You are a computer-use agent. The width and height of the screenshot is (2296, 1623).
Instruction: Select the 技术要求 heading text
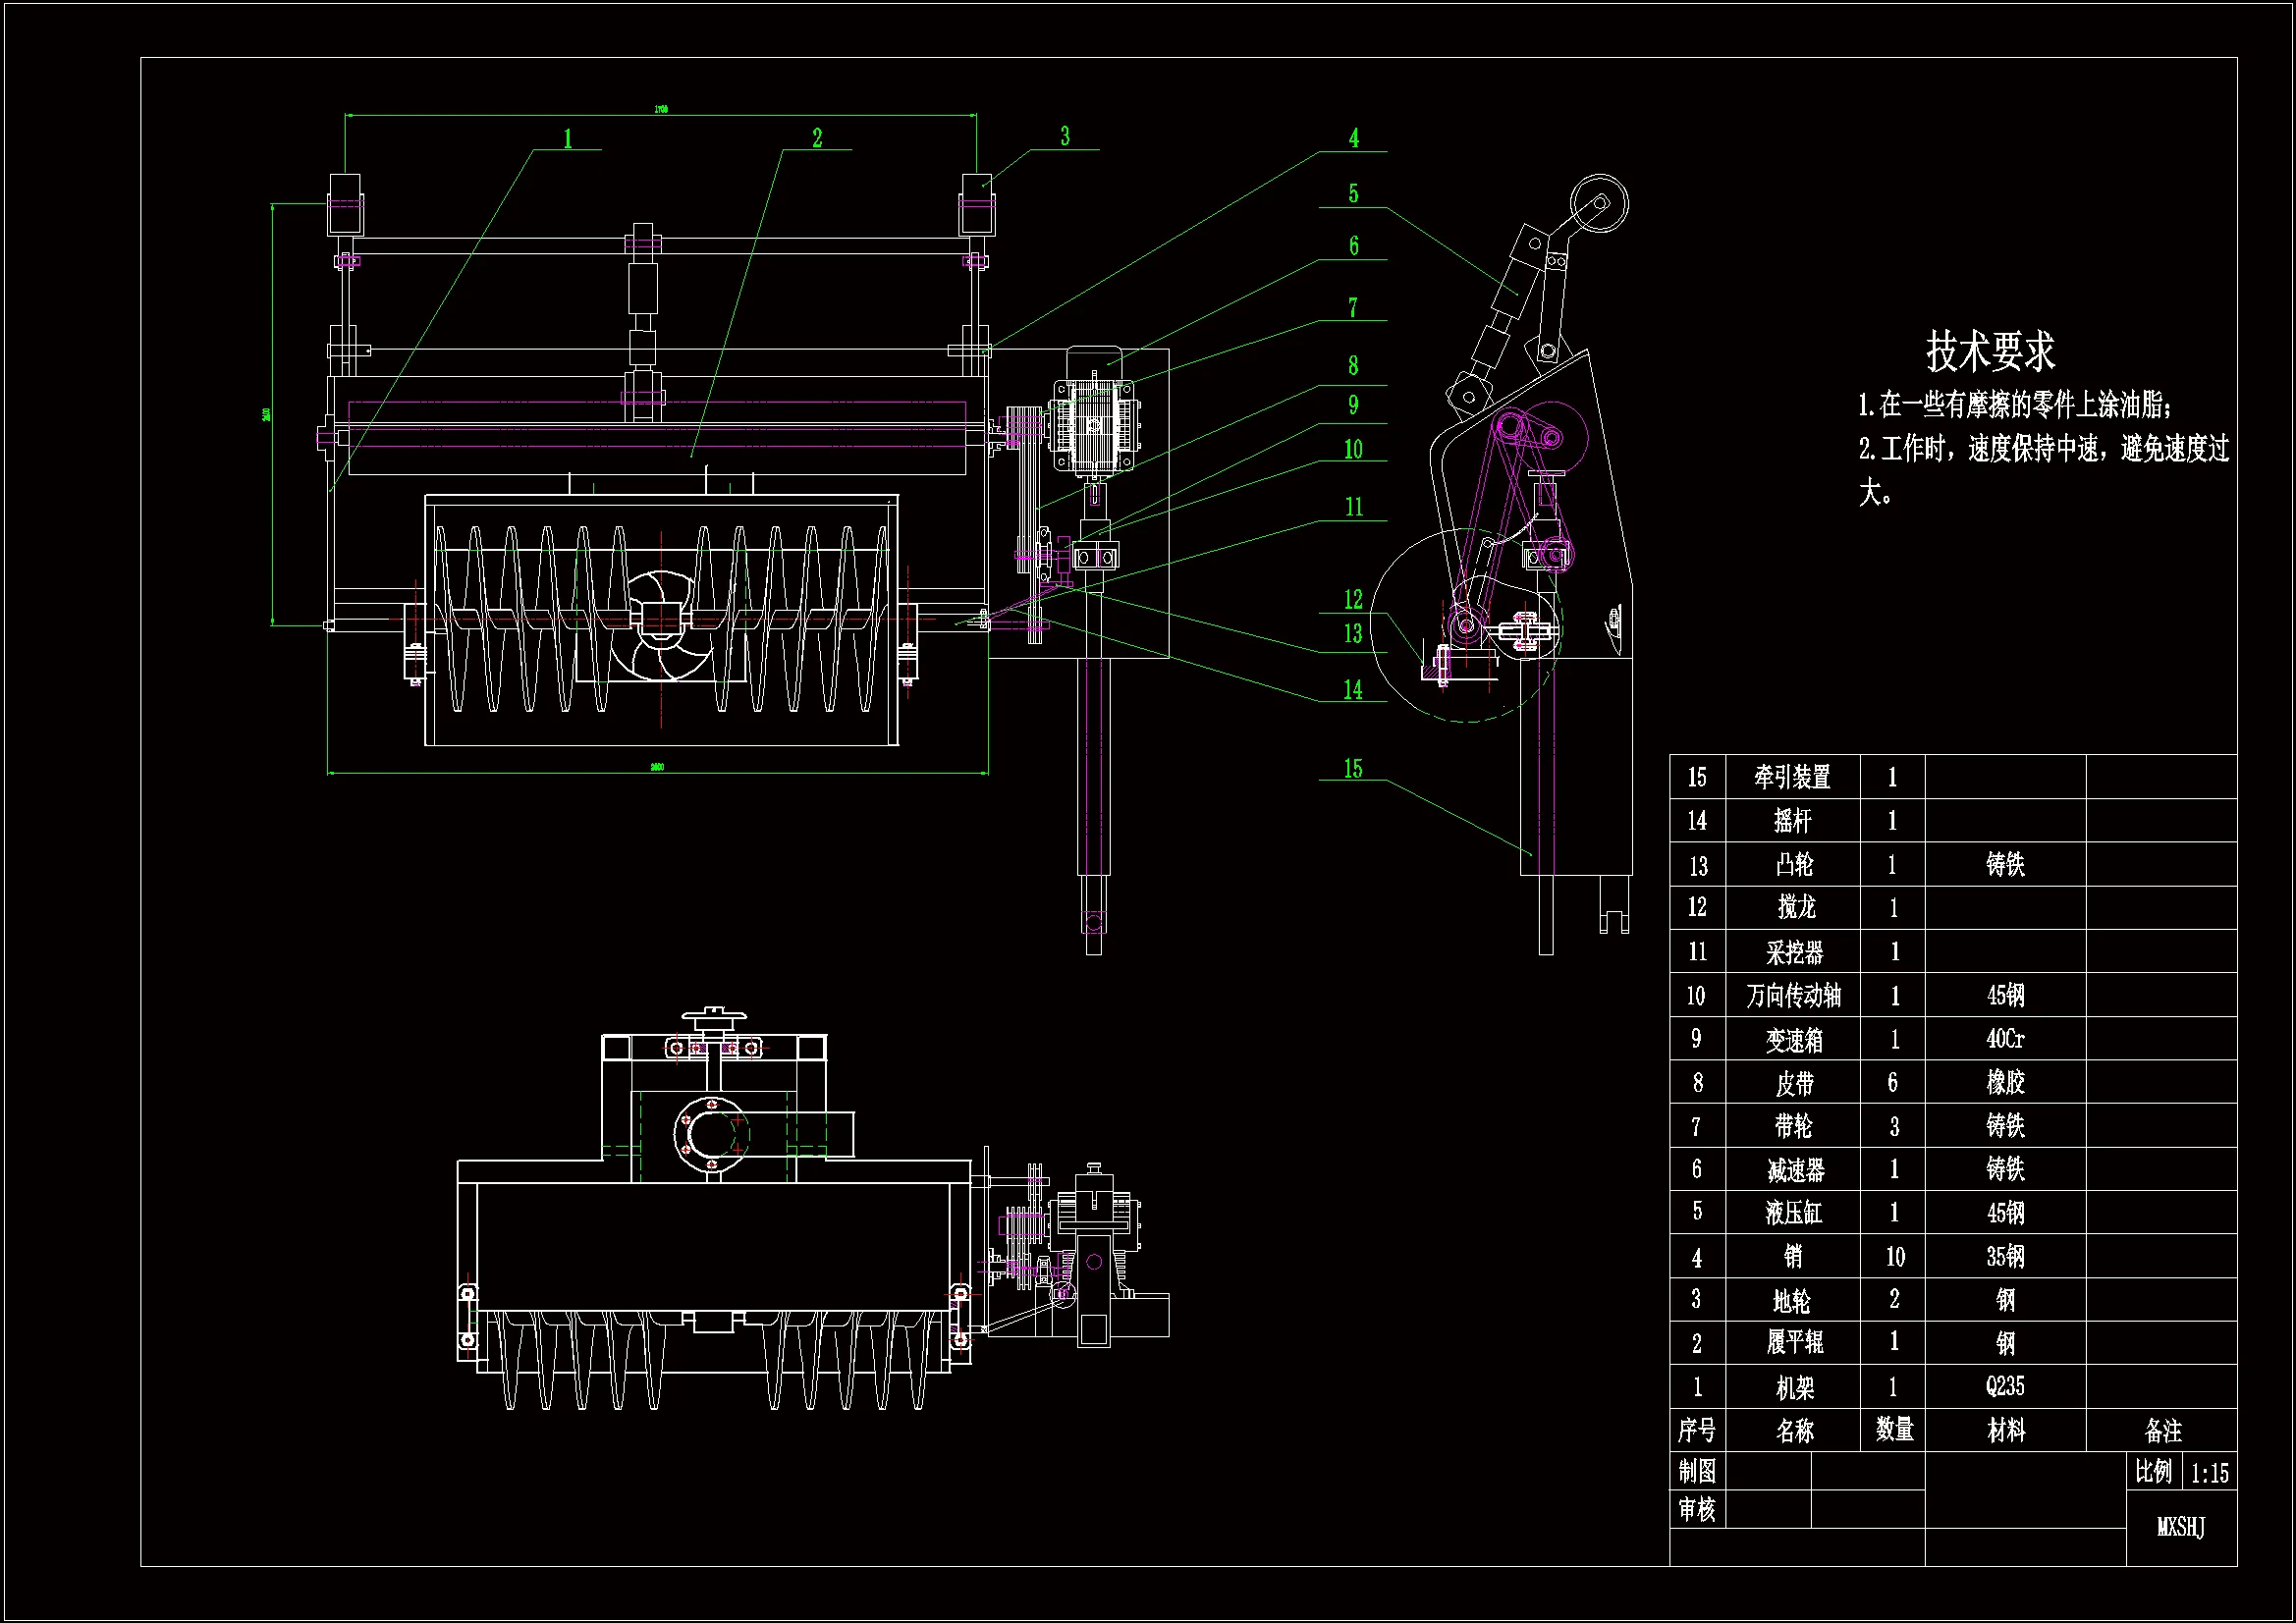[1990, 351]
